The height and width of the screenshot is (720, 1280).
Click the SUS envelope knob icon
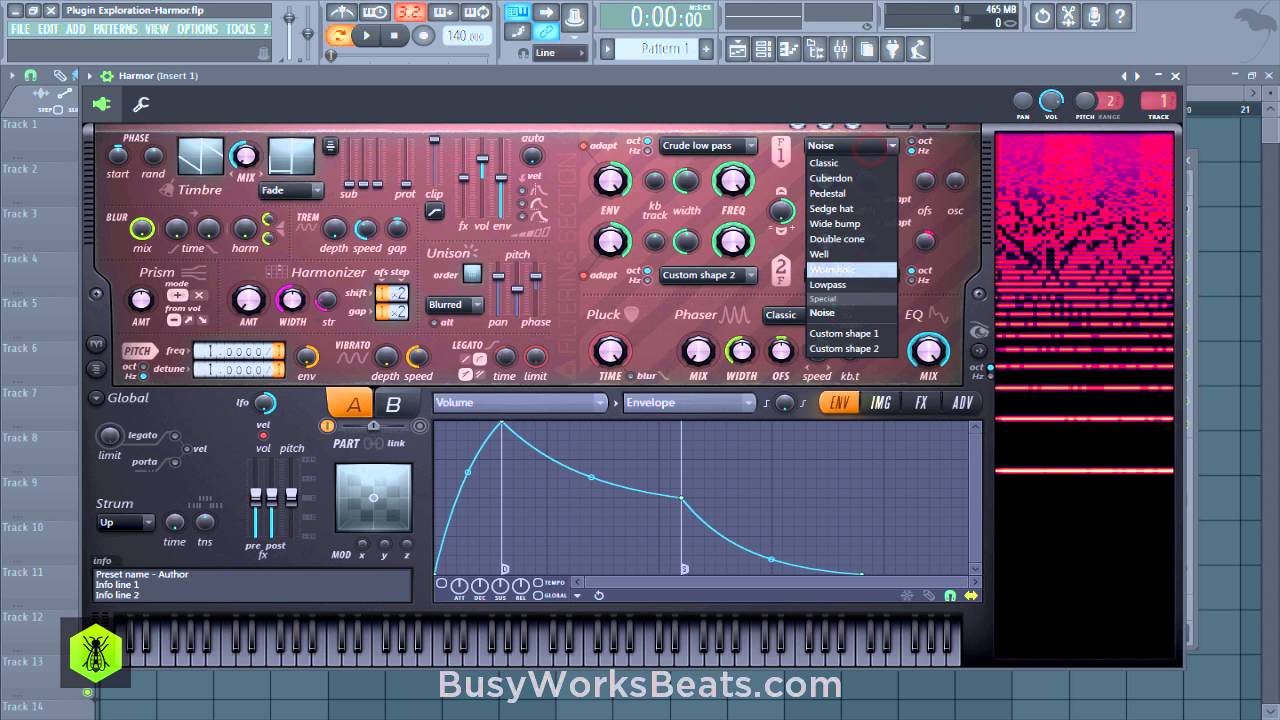pos(501,585)
